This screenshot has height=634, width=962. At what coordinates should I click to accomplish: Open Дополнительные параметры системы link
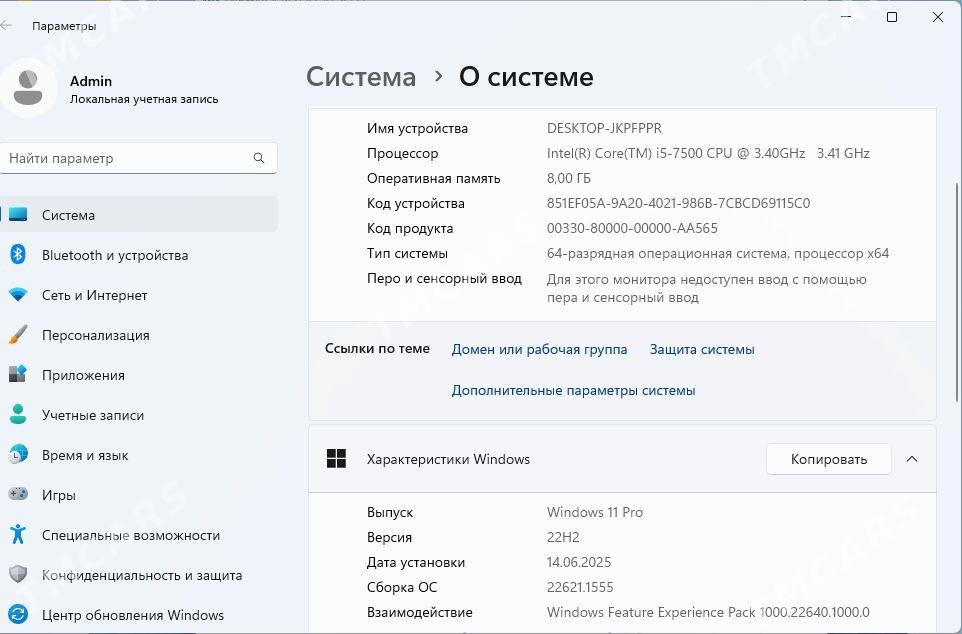(x=573, y=390)
